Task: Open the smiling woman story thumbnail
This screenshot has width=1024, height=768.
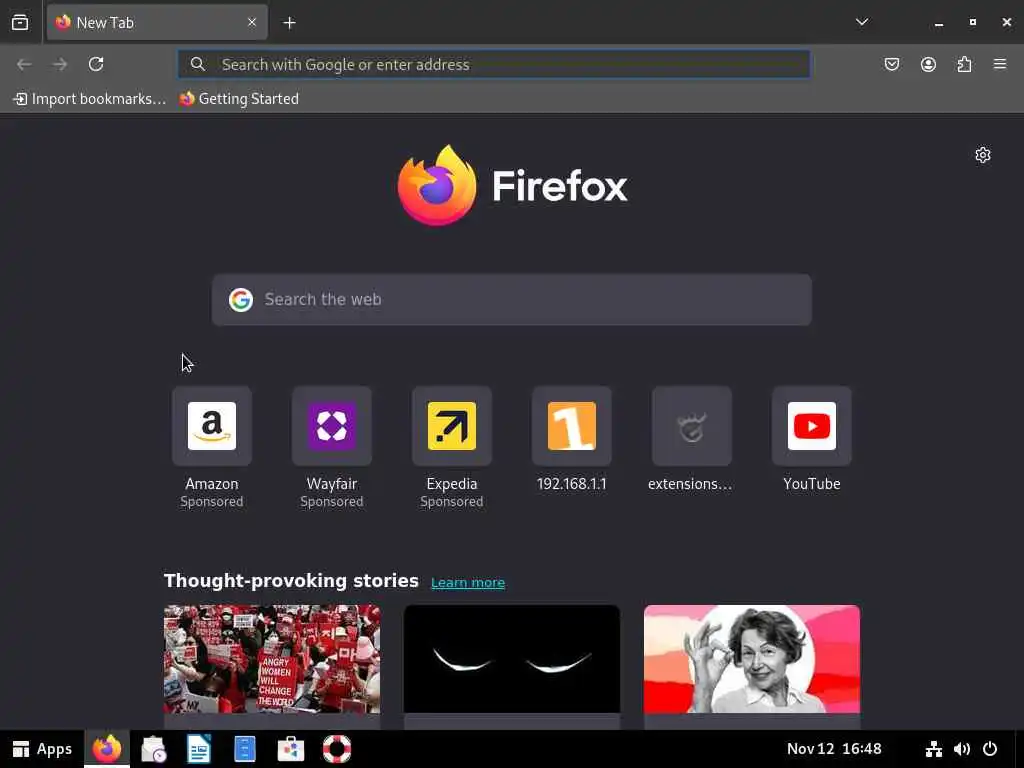Action: tap(752, 659)
